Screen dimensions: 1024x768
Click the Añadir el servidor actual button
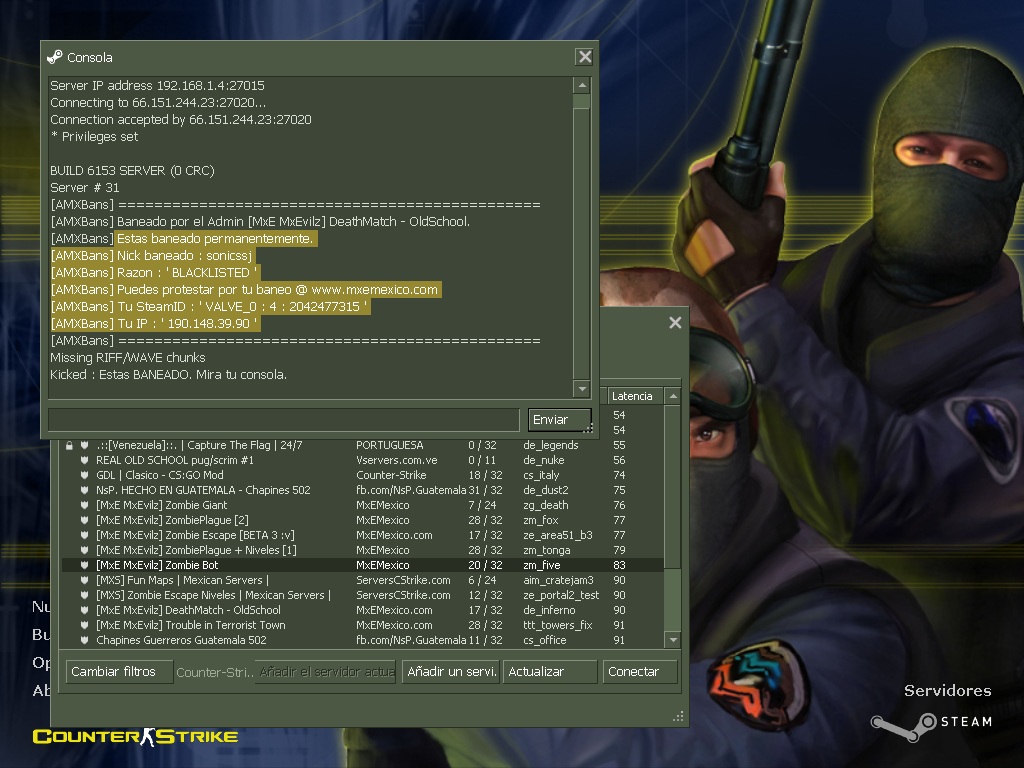pyautogui.click(x=327, y=671)
